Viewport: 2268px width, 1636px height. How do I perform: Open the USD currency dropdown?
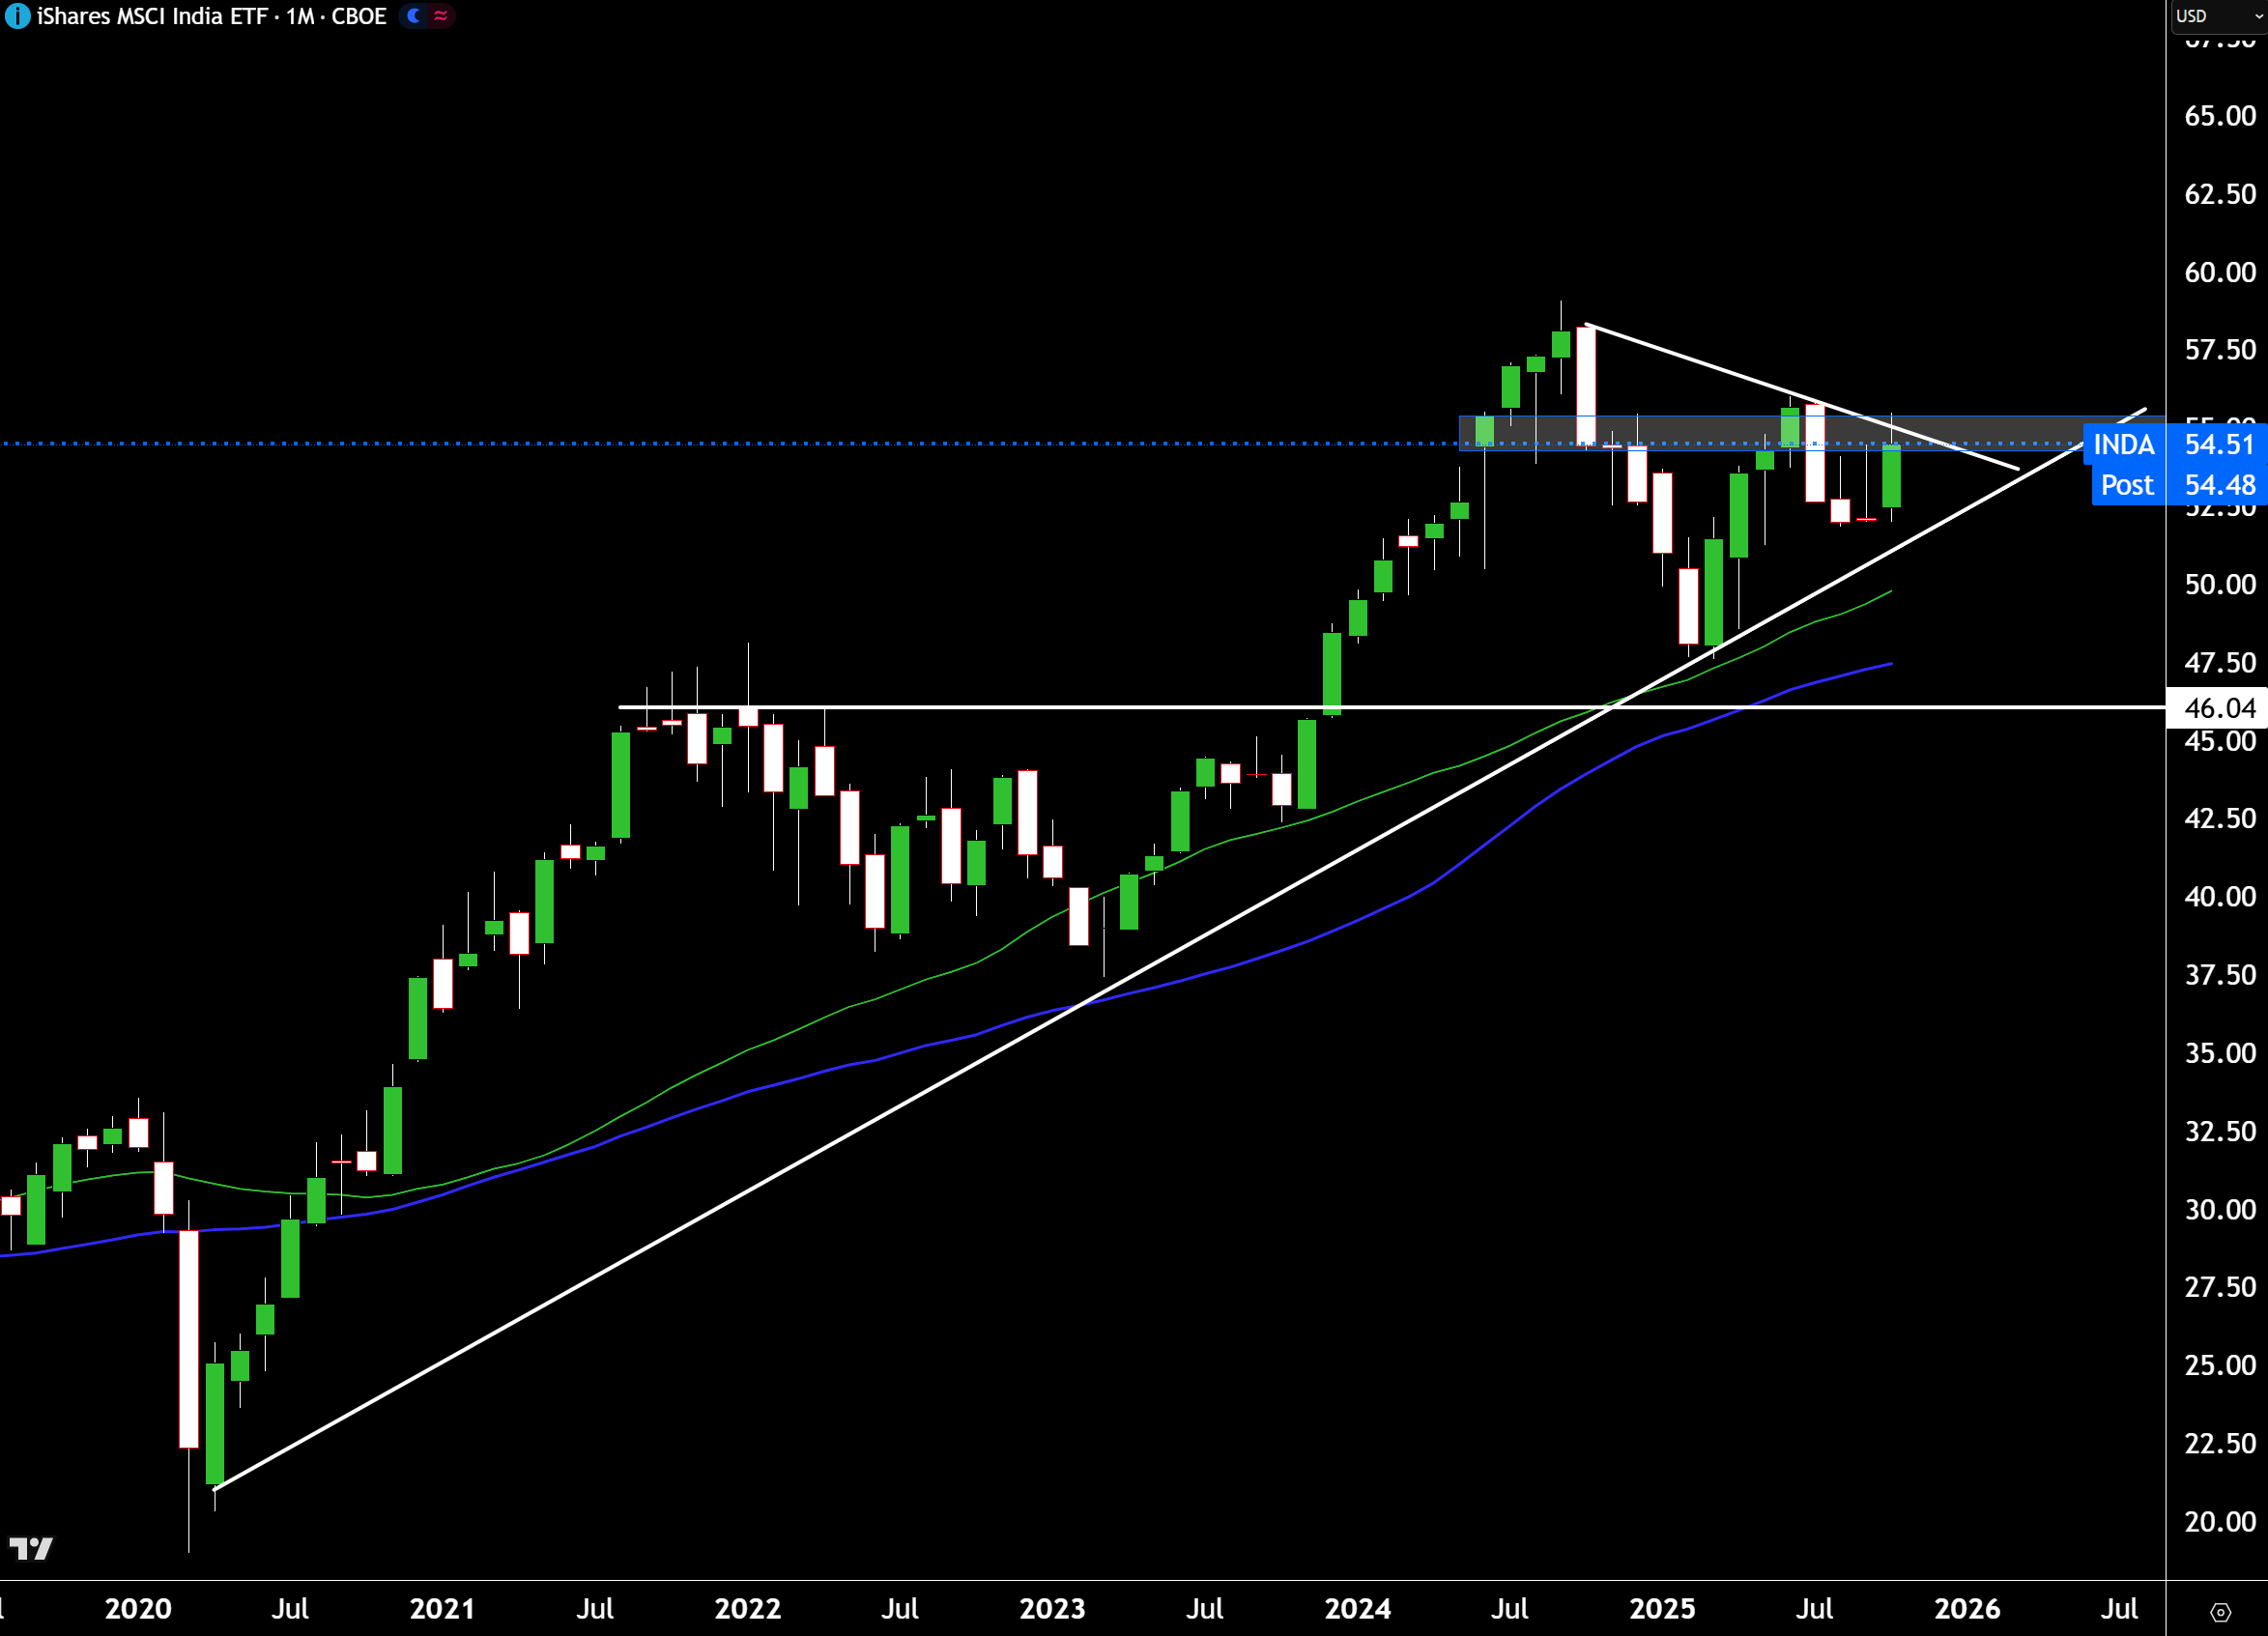(x=2215, y=16)
